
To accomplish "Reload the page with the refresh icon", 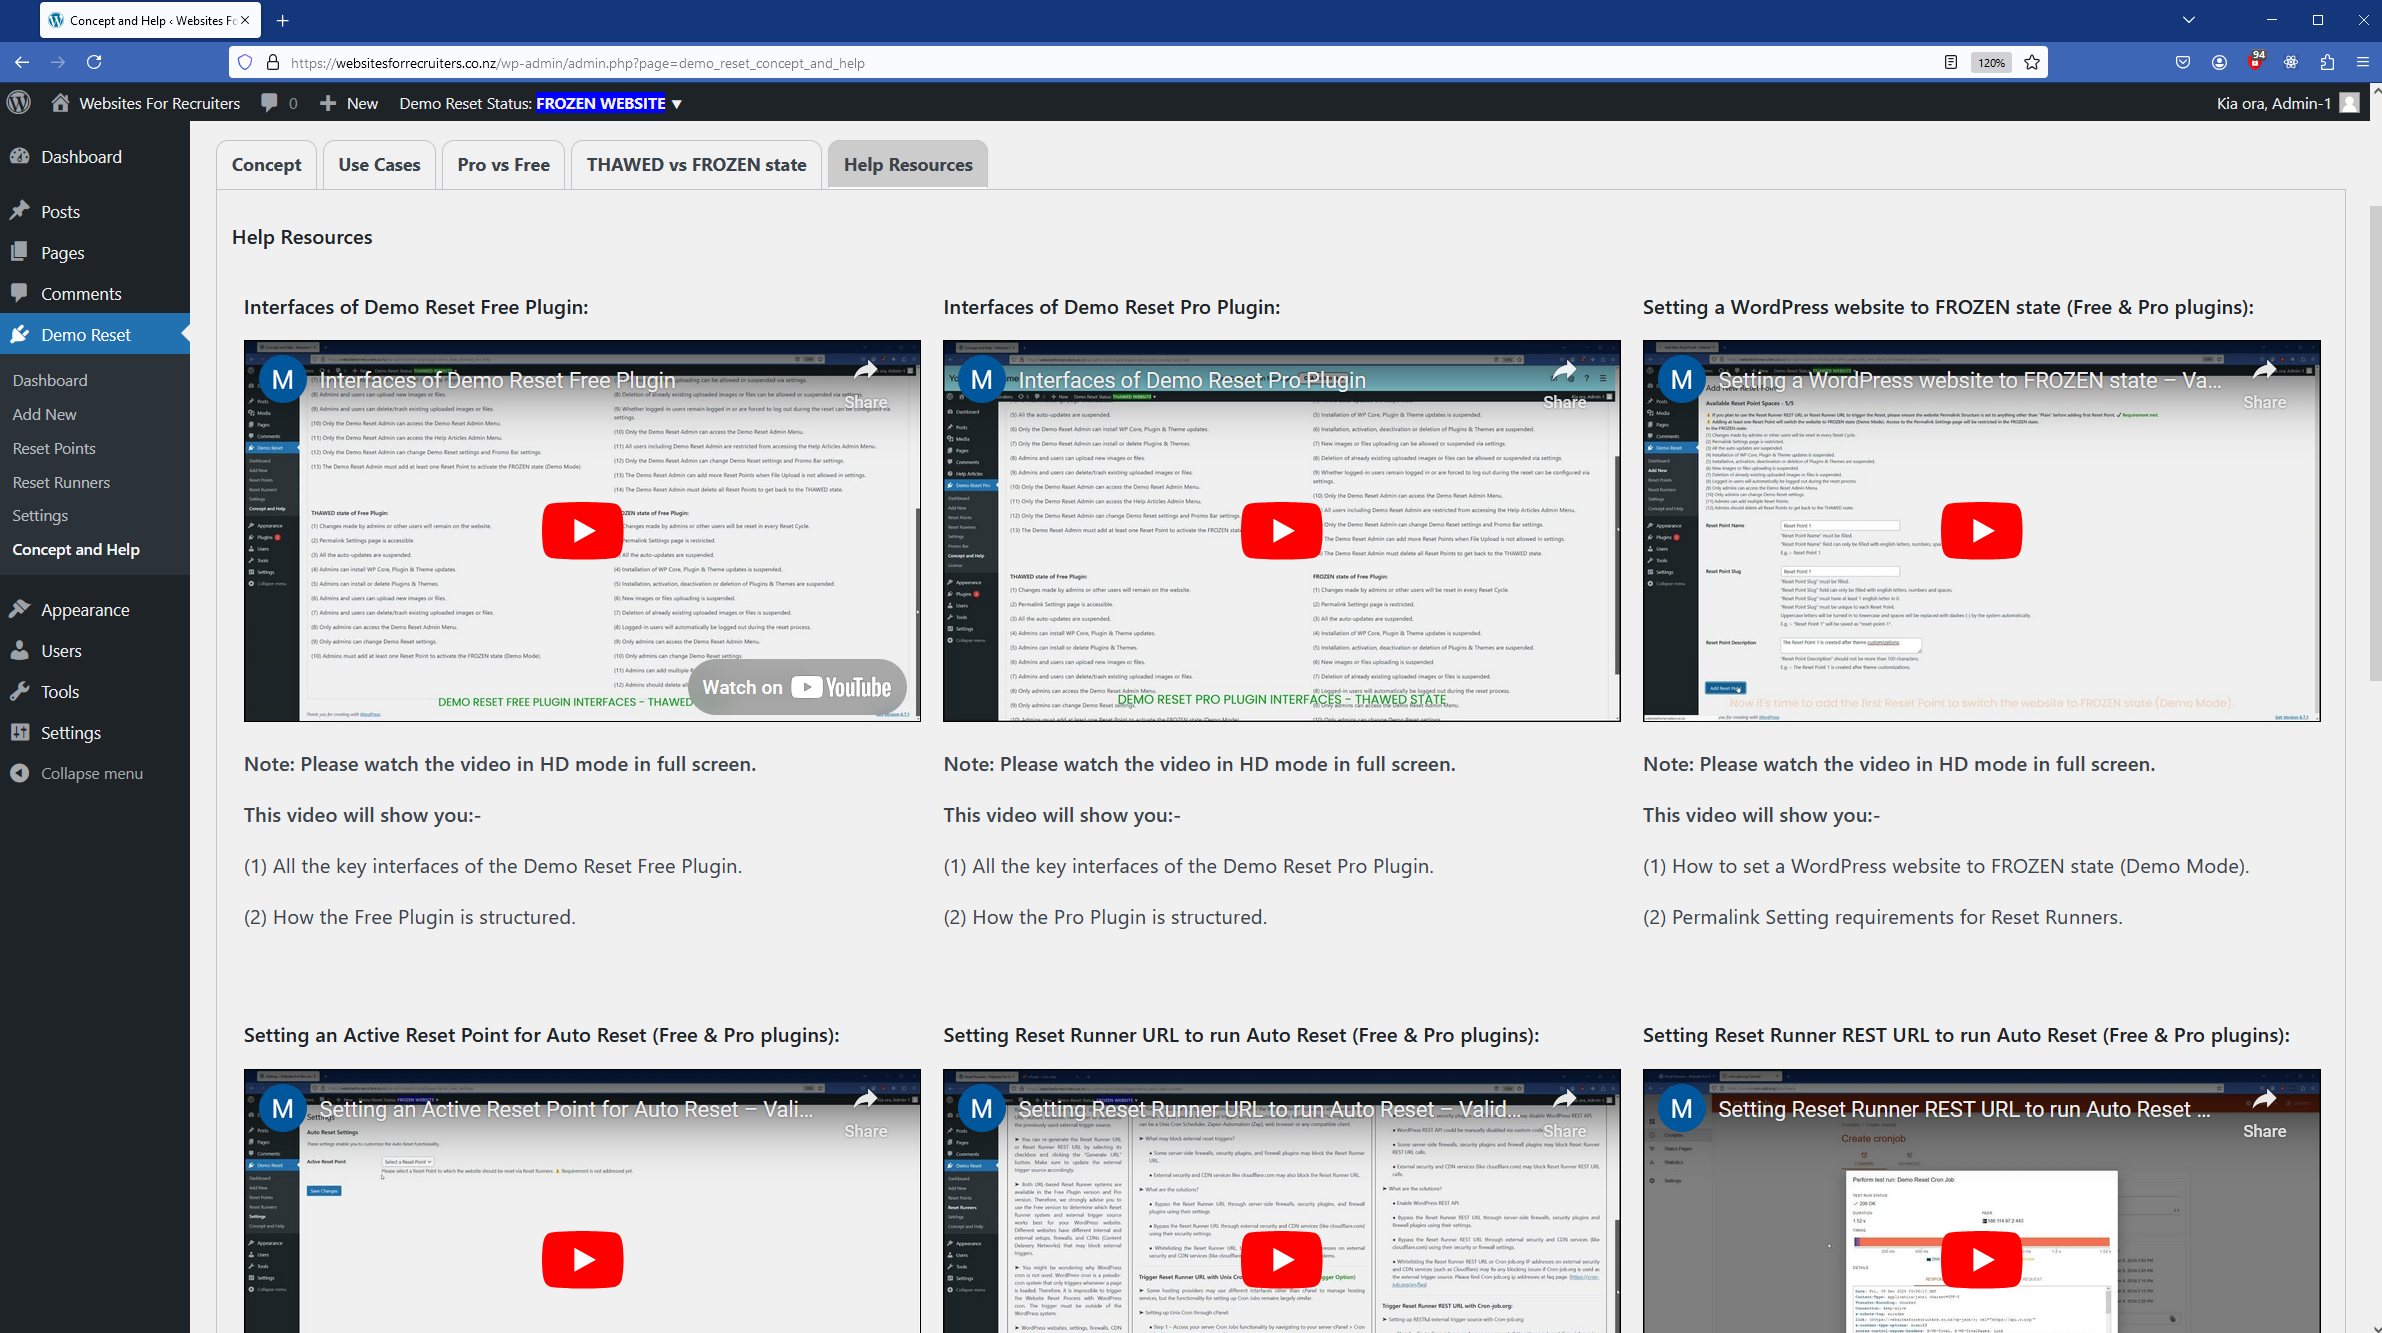I will [94, 62].
